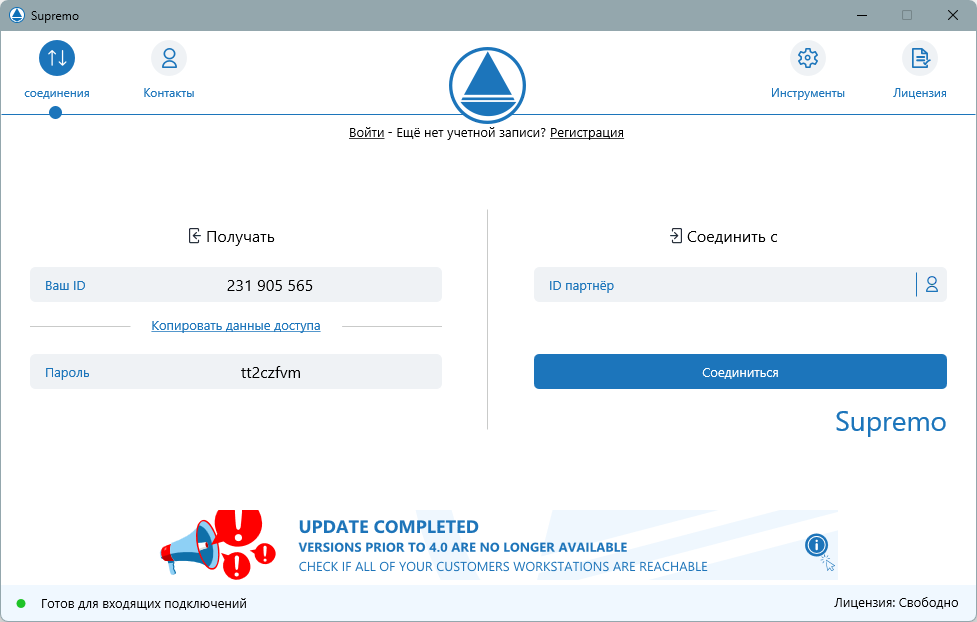The width and height of the screenshot is (977, 622).
Task: Open the соединения tab icon
Action: (x=57, y=58)
